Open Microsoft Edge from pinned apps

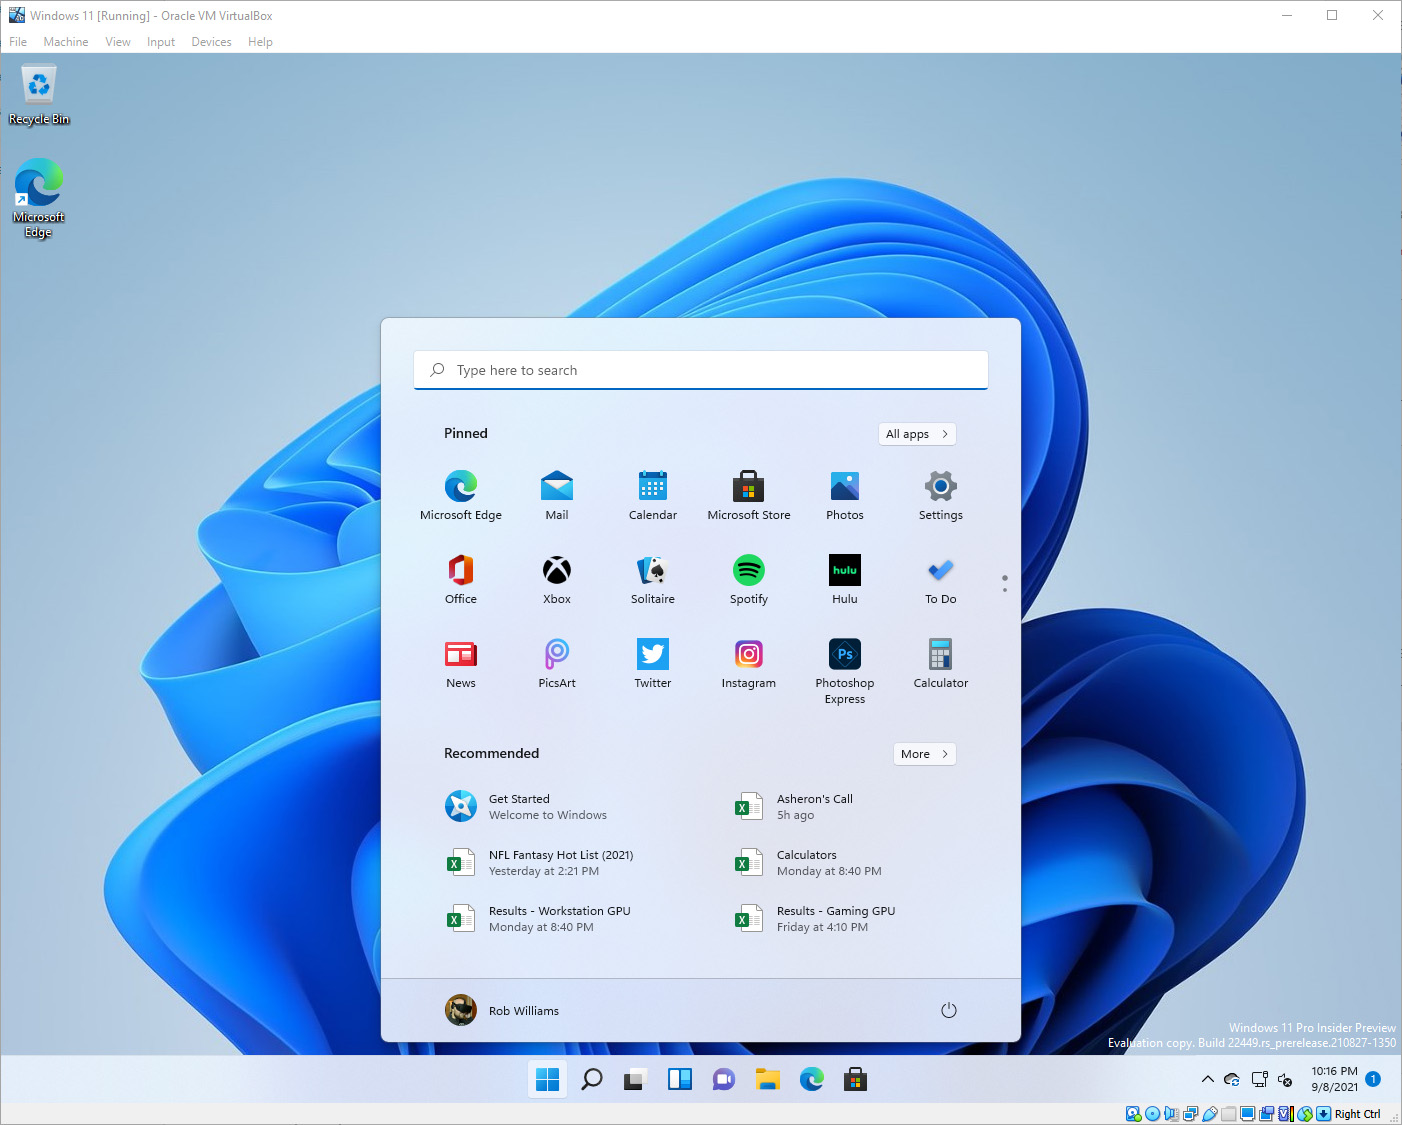point(461,495)
